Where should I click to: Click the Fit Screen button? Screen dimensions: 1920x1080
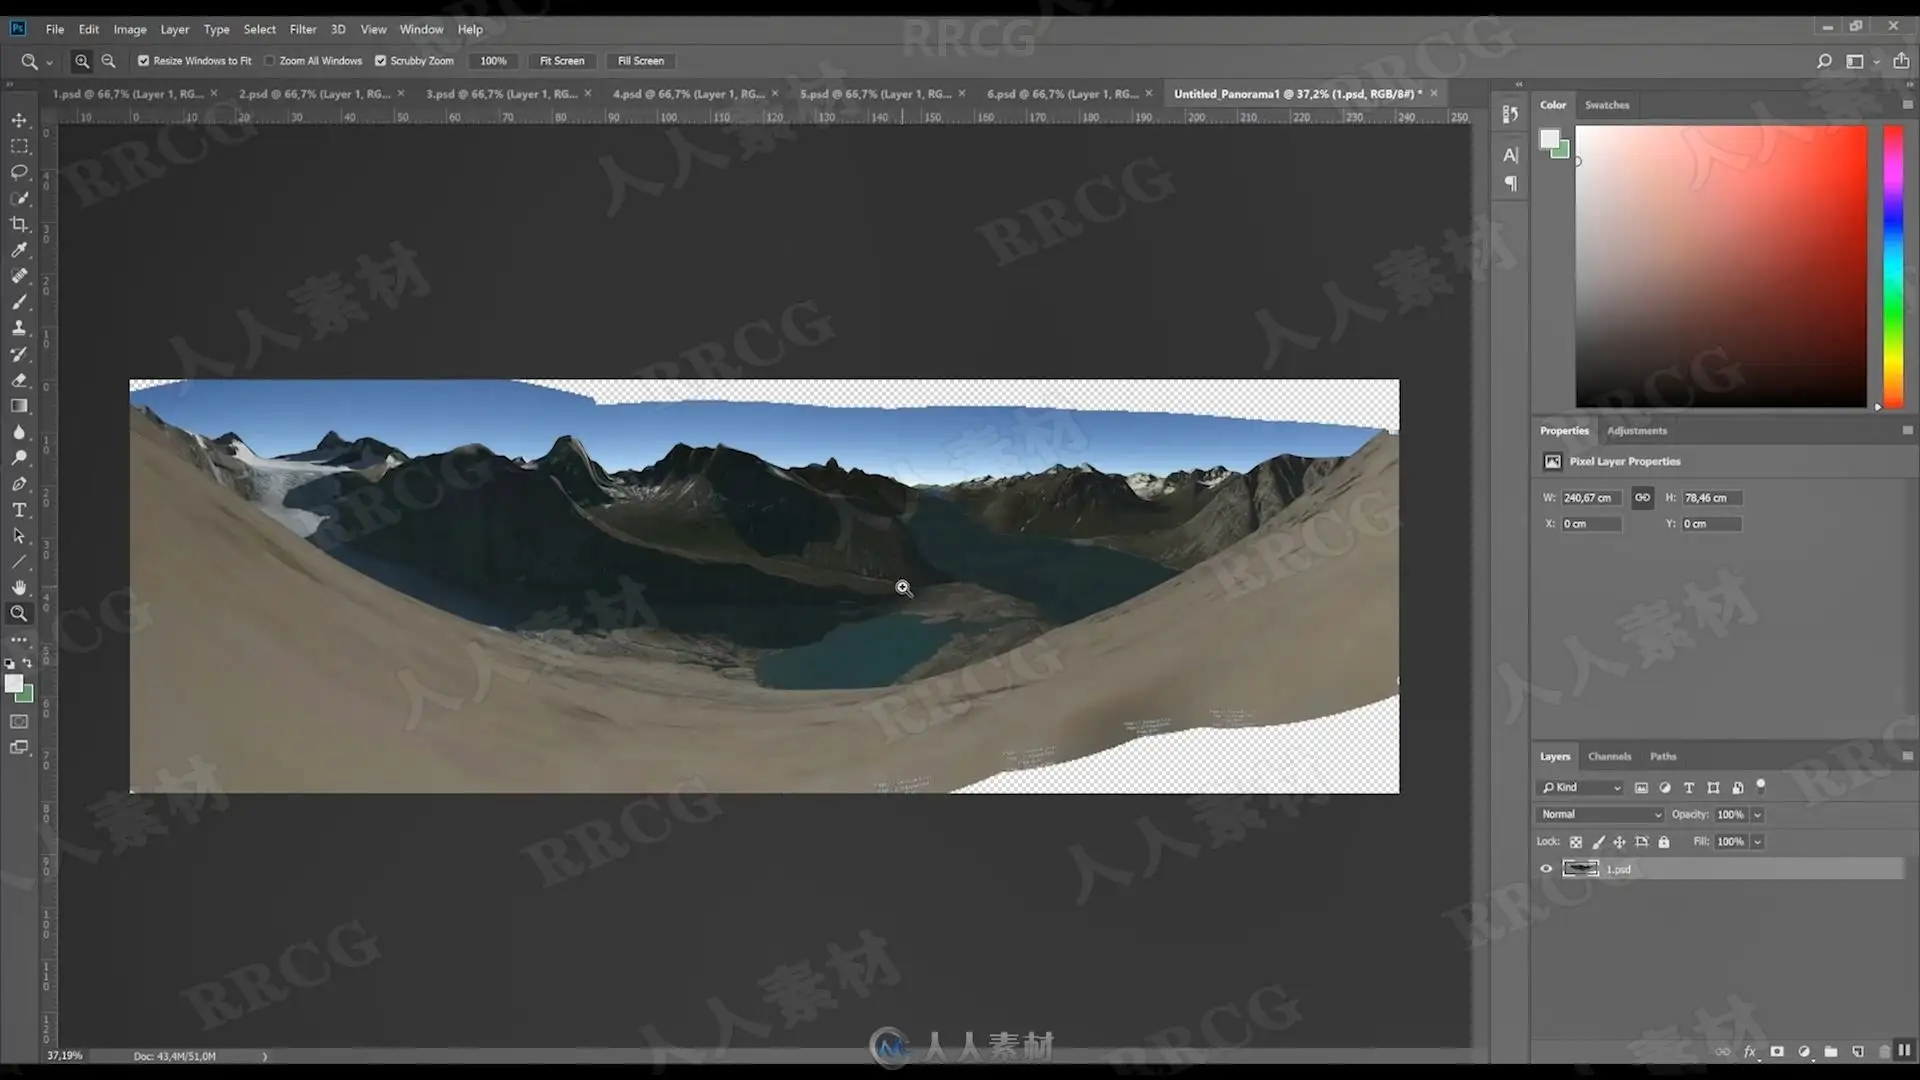click(x=562, y=61)
